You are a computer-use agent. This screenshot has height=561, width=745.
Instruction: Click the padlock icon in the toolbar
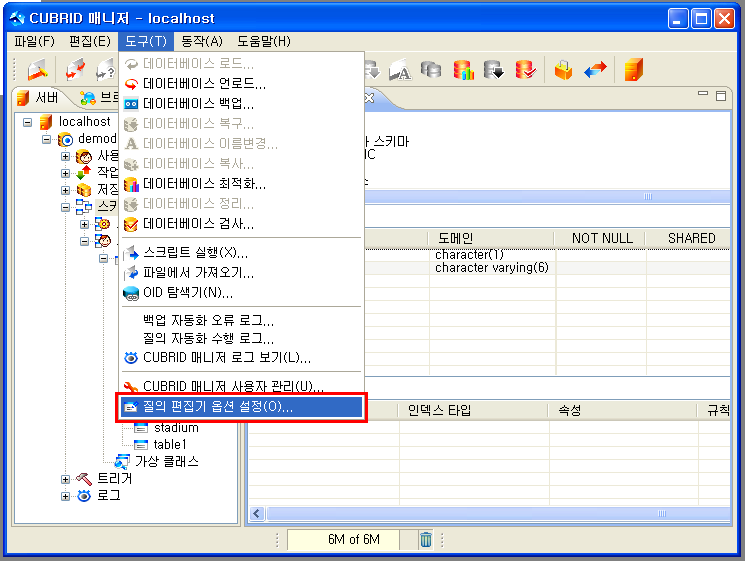[x=564, y=70]
